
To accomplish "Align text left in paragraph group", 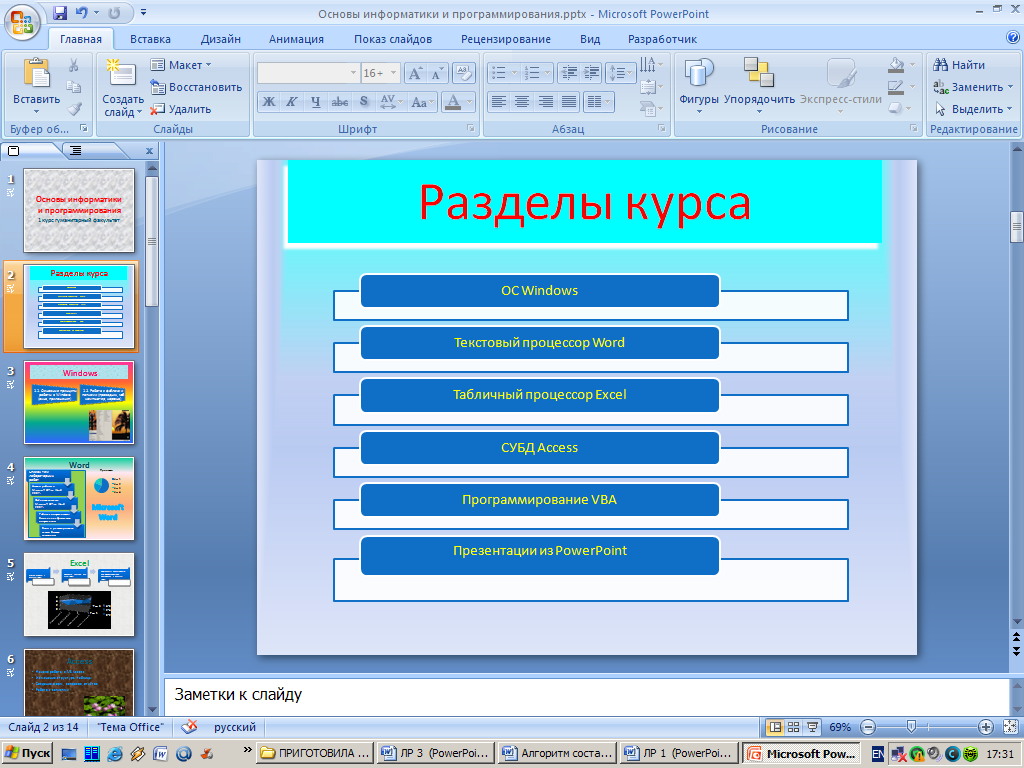I will click(x=499, y=102).
